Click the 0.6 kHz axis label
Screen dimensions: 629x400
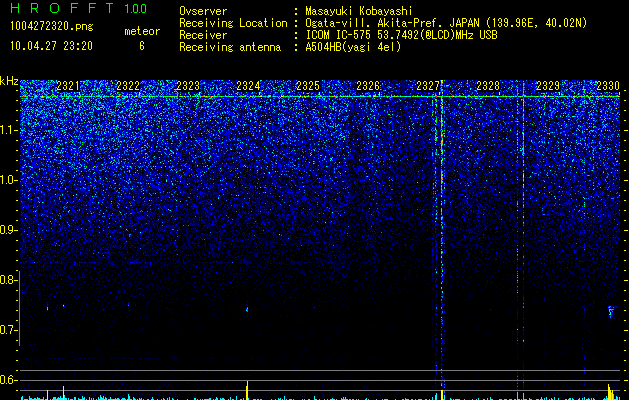coord(7,380)
